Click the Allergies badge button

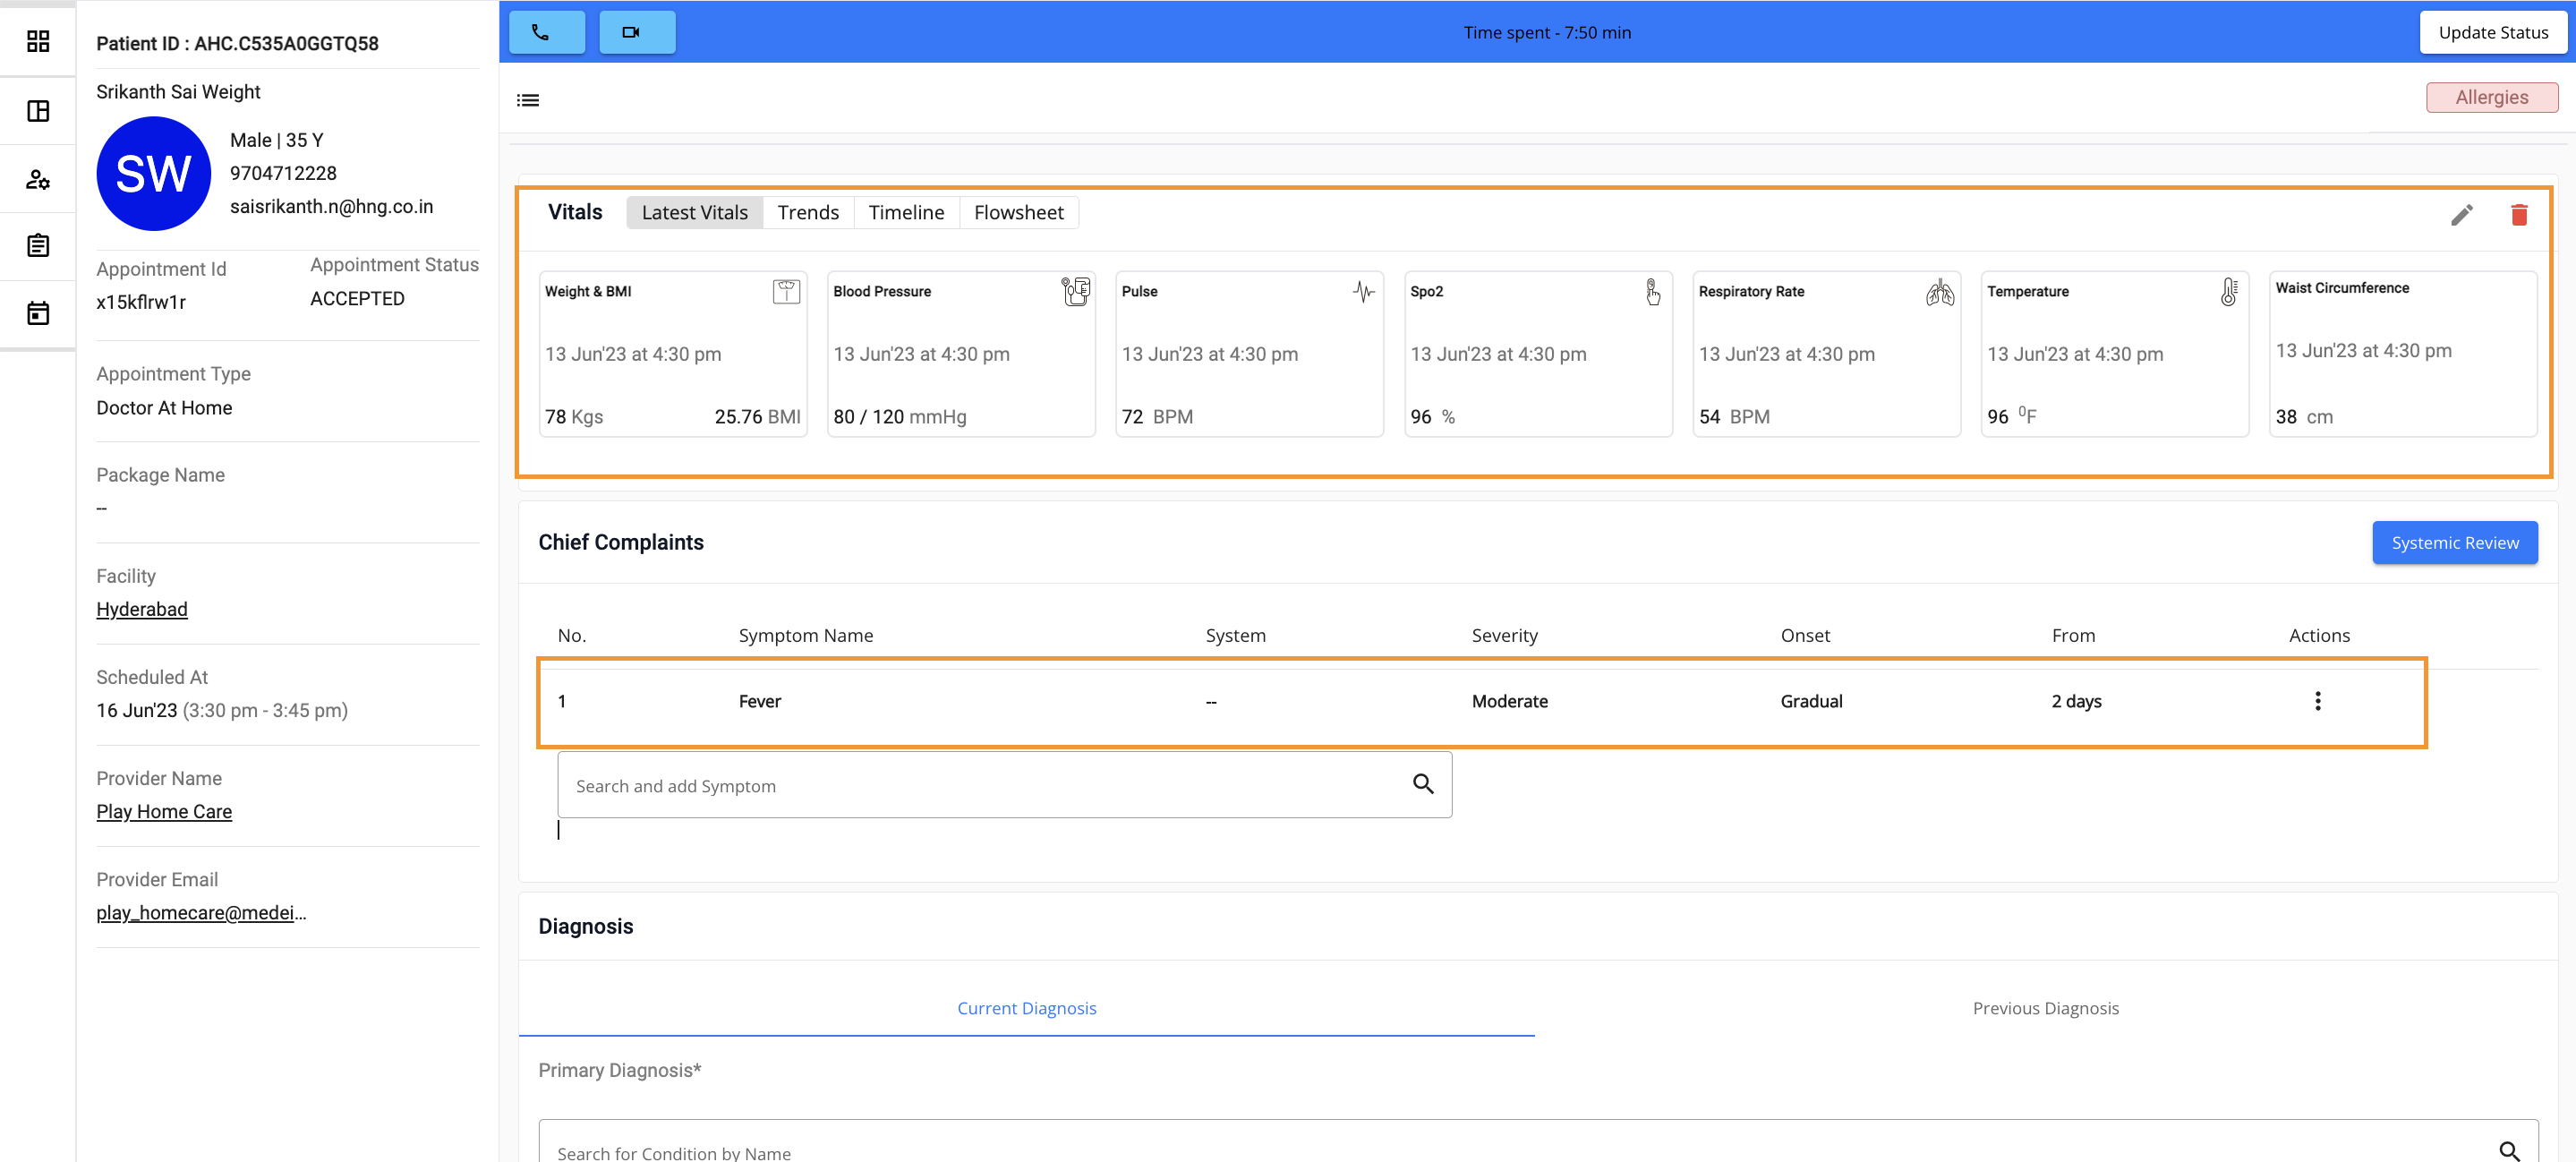tap(2491, 97)
